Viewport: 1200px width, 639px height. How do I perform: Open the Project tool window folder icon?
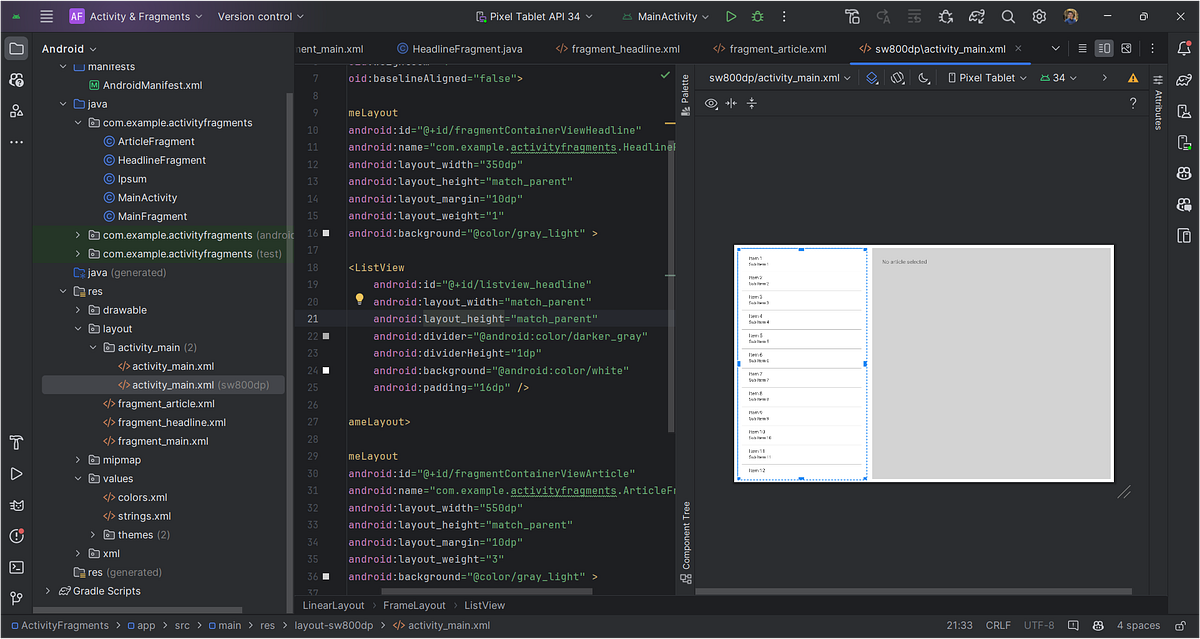(x=17, y=47)
